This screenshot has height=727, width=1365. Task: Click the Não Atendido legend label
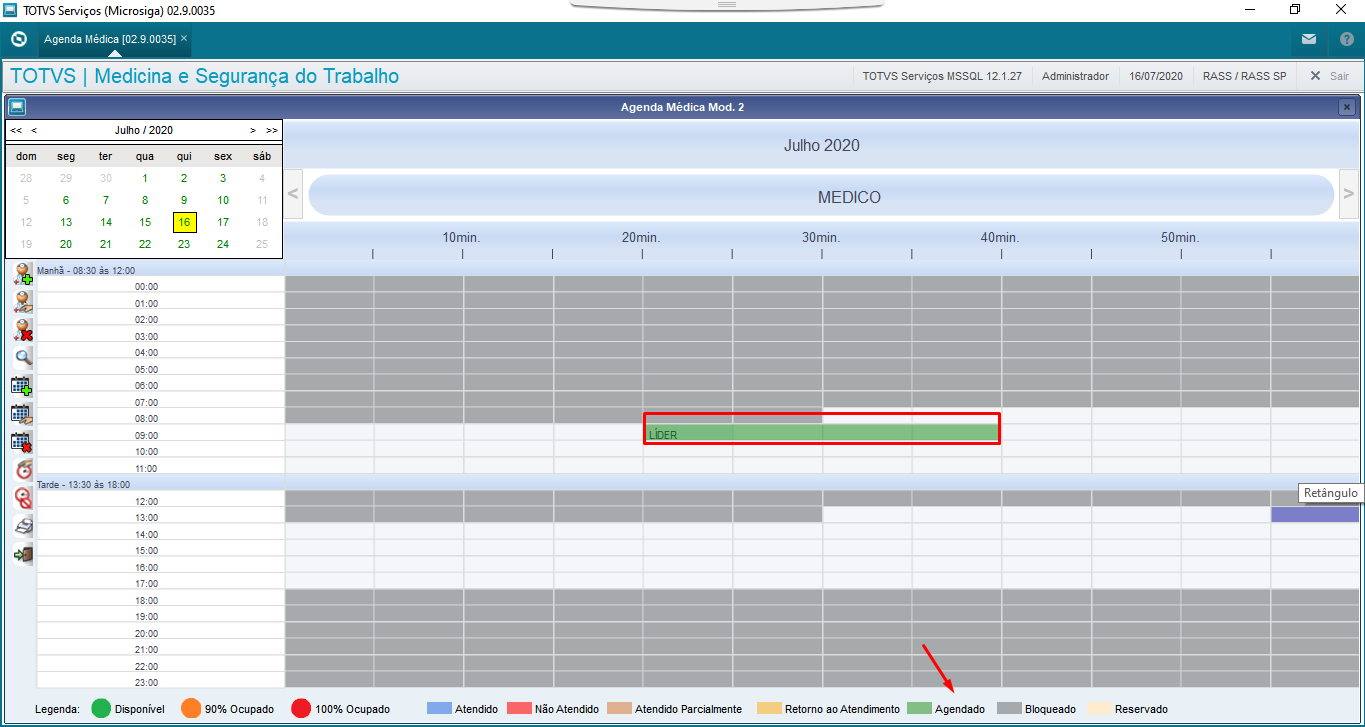click(x=567, y=709)
